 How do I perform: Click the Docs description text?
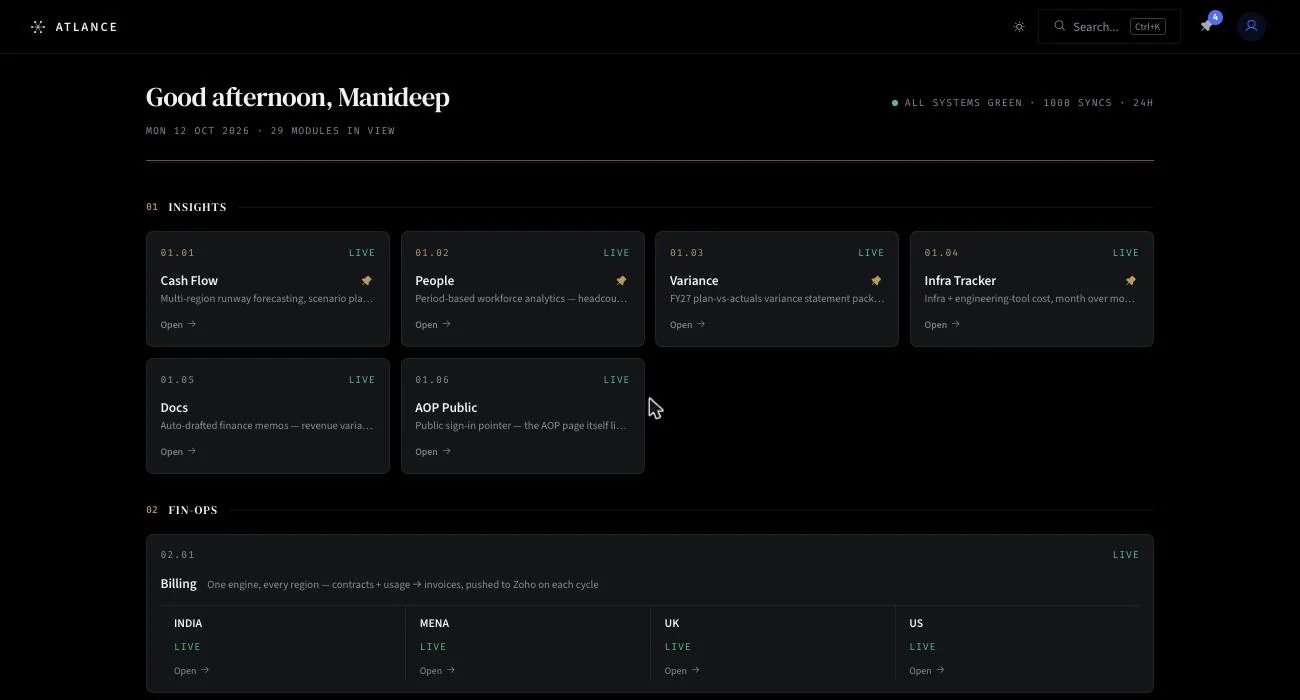267,426
